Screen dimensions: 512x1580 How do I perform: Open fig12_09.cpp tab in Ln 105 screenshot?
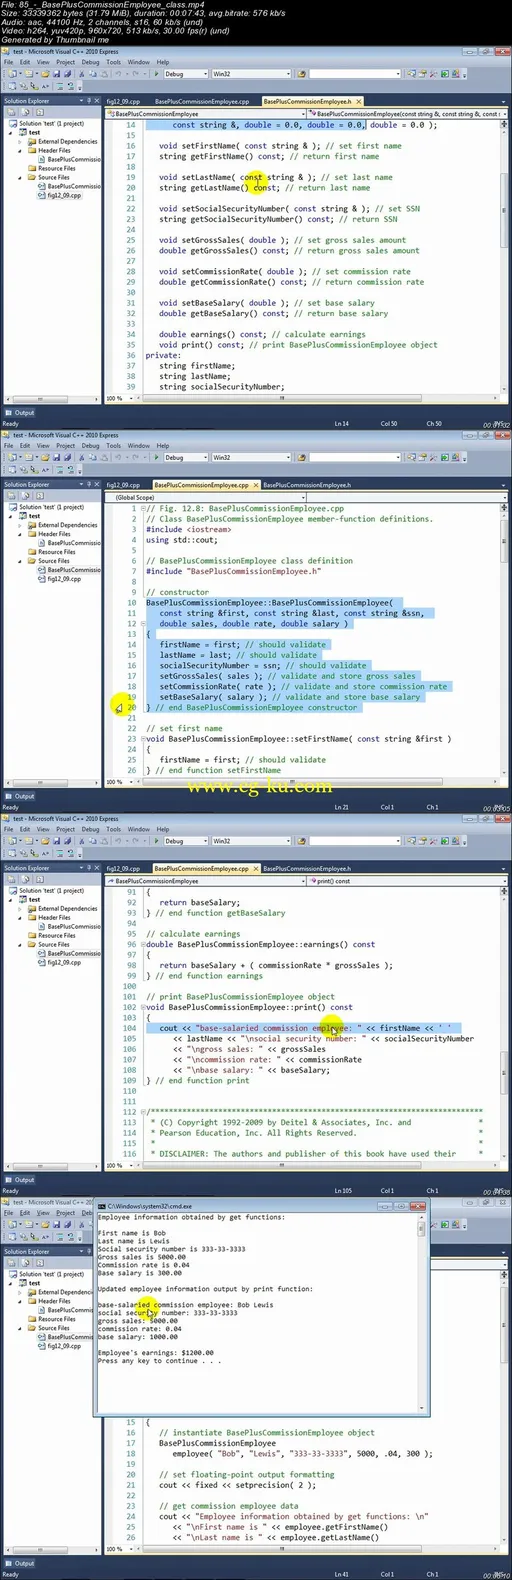point(123,868)
